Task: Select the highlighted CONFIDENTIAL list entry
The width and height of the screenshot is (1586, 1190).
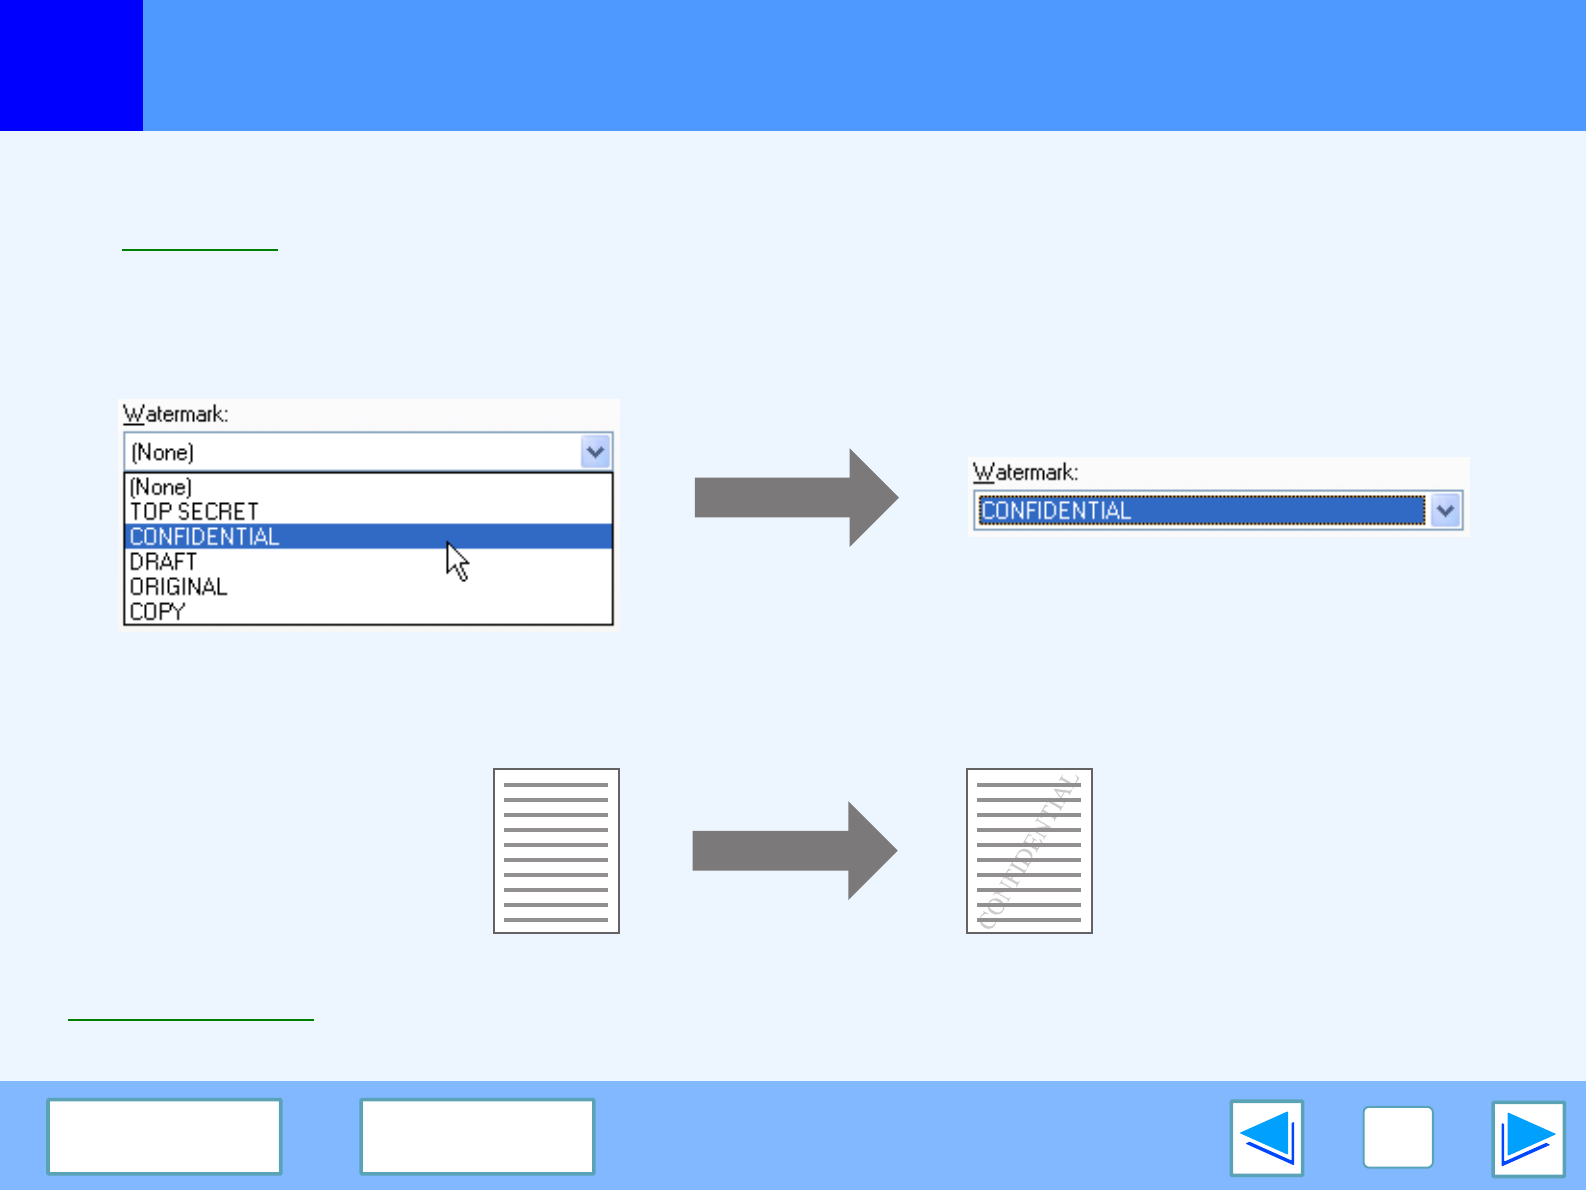Action: (204, 537)
